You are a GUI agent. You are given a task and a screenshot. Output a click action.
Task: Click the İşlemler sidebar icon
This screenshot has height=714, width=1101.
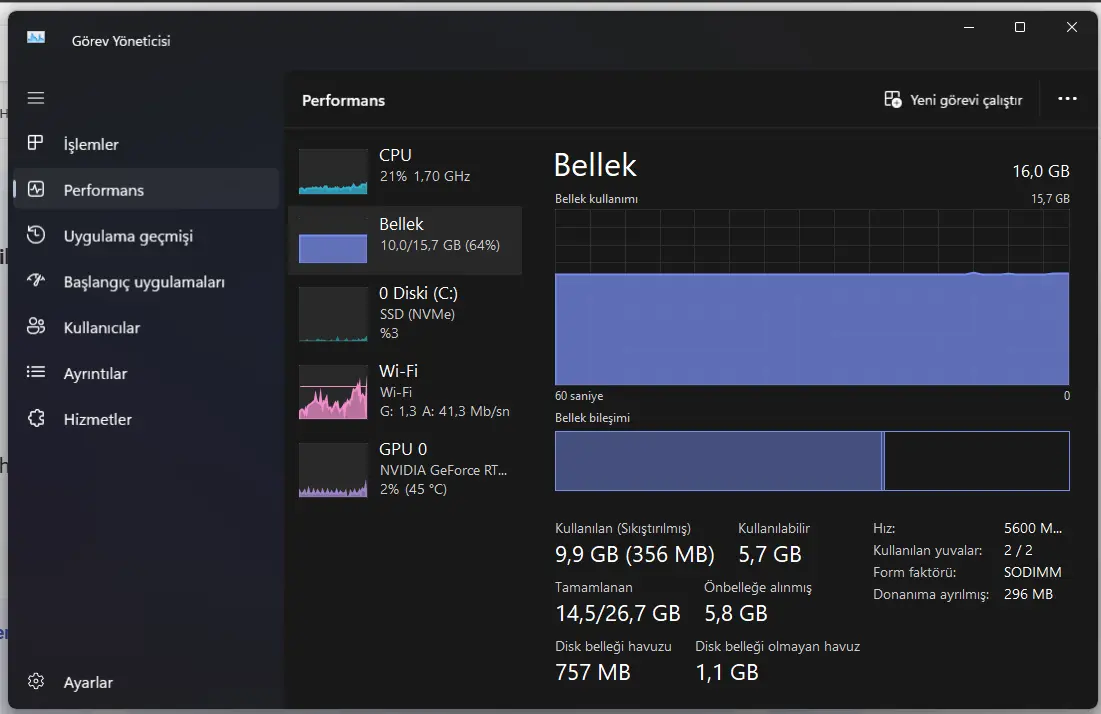coord(36,143)
